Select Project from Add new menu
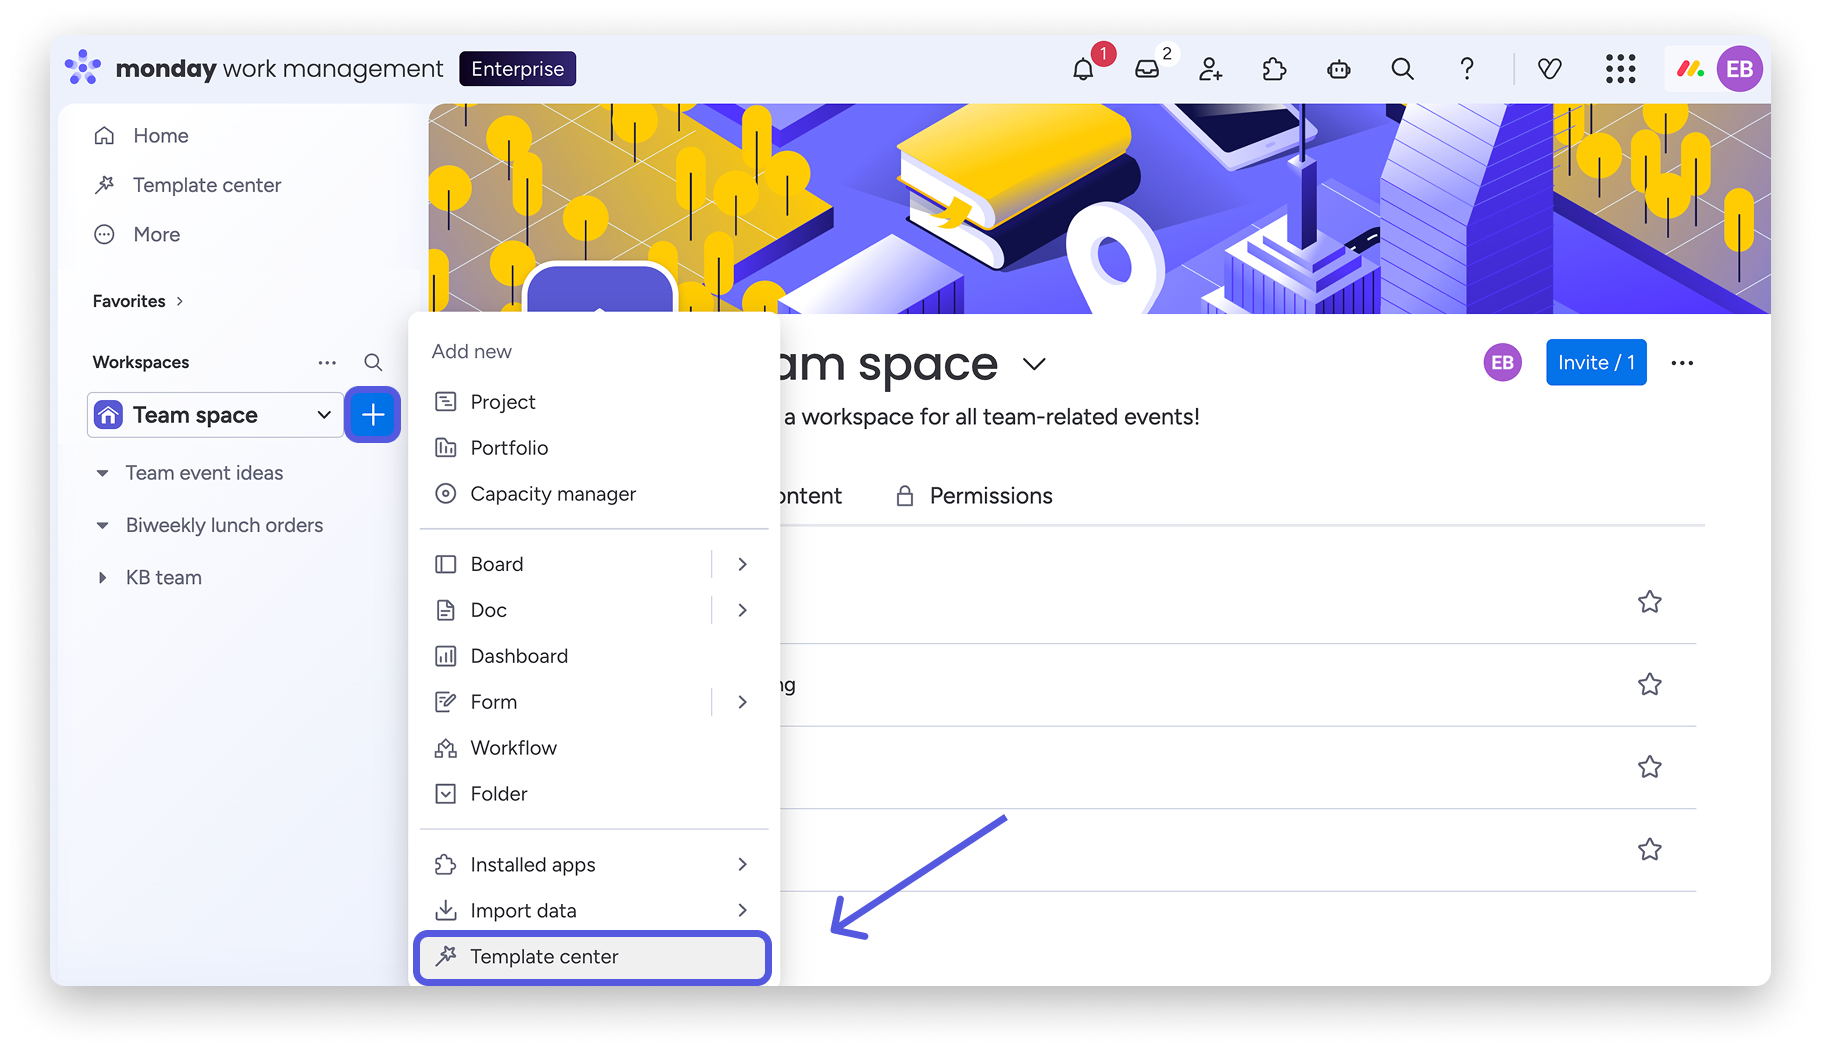The height and width of the screenshot is (1051, 1821). tap(593, 402)
